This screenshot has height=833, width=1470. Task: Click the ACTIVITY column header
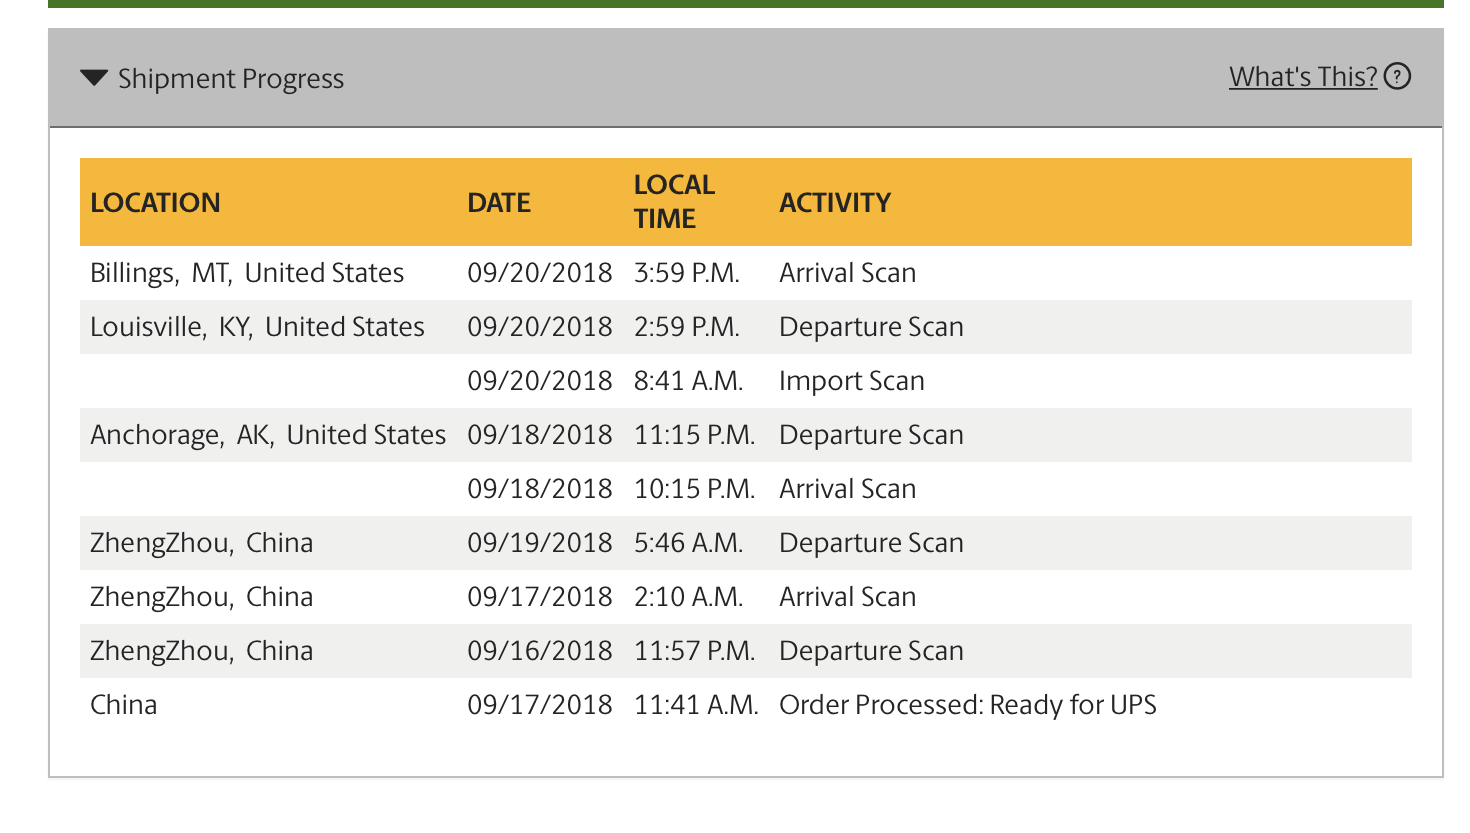coord(835,203)
